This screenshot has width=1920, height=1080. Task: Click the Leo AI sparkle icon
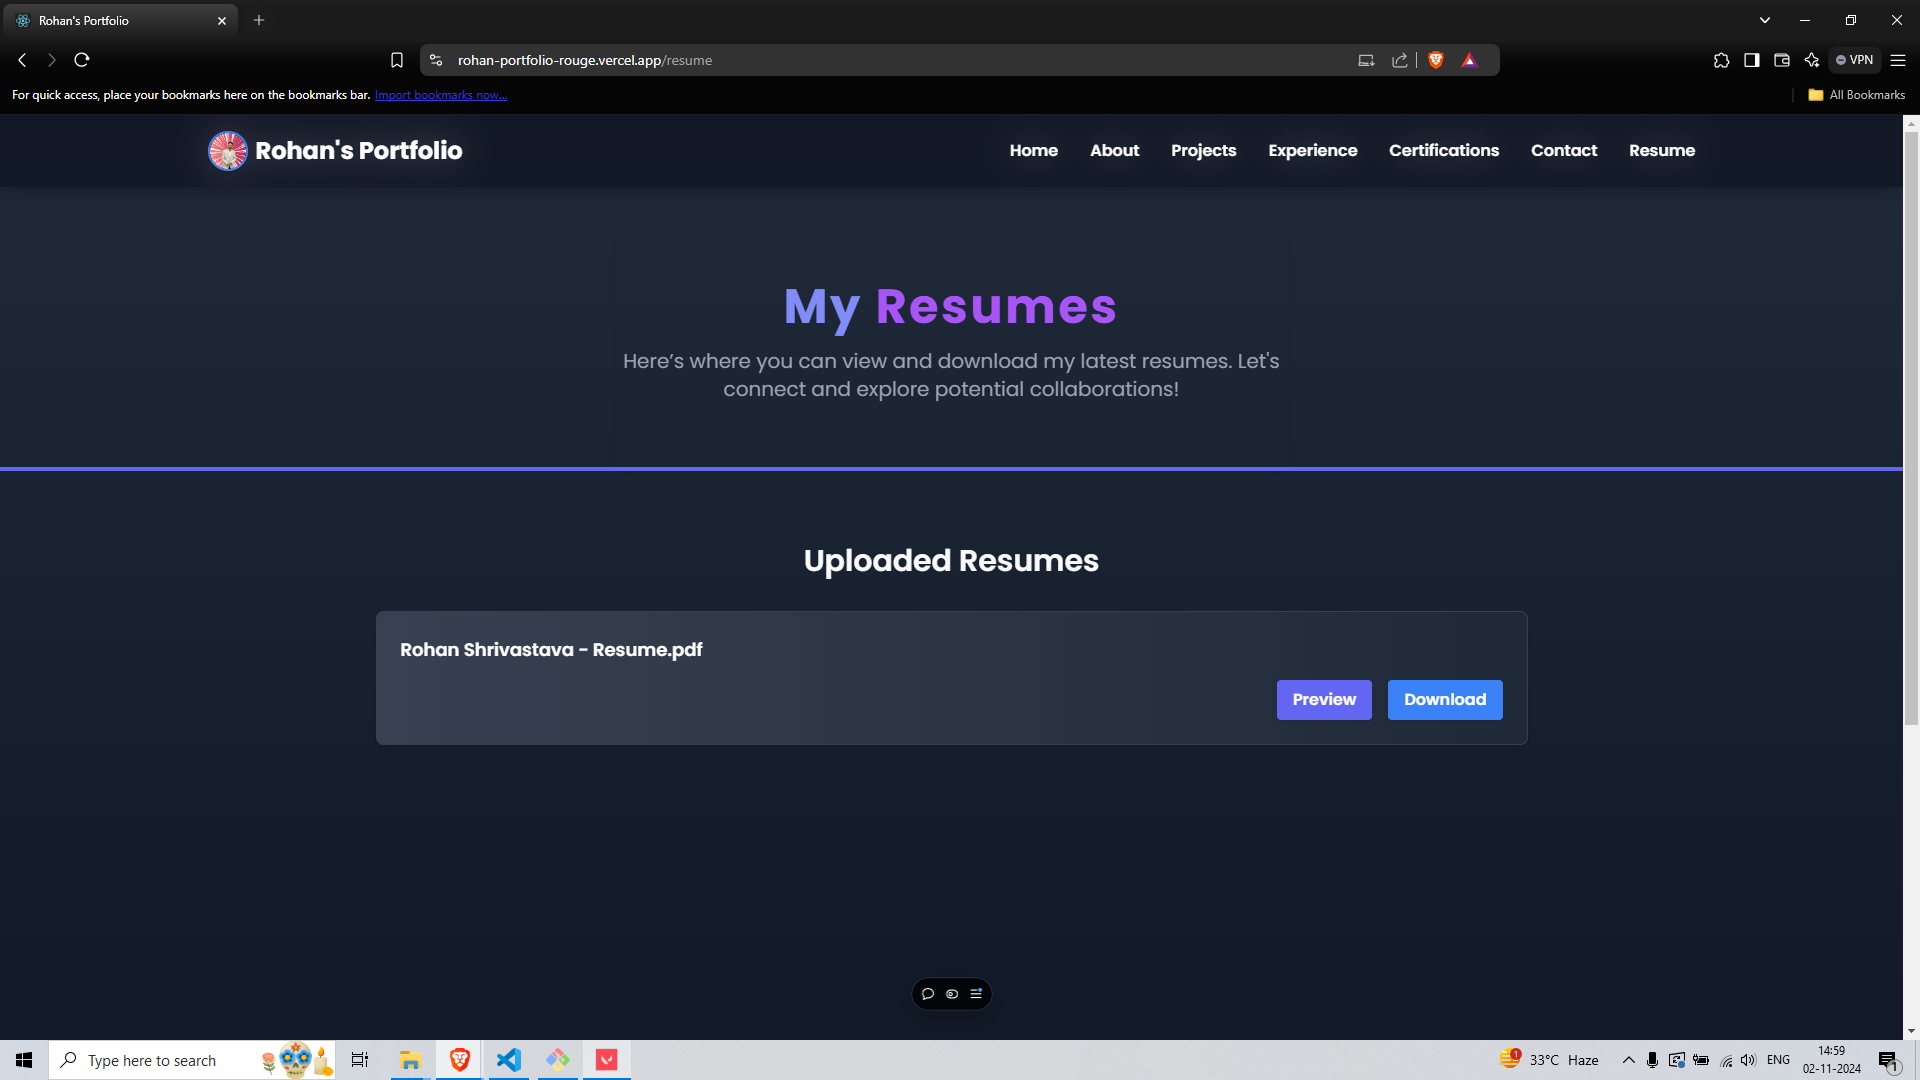tap(1811, 60)
